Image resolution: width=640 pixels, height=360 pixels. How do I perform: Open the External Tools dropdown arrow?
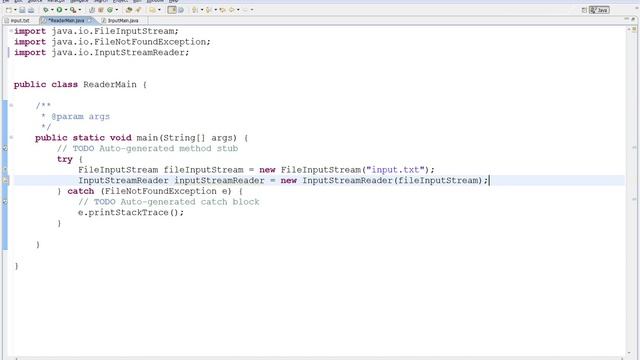(x=80, y=10)
